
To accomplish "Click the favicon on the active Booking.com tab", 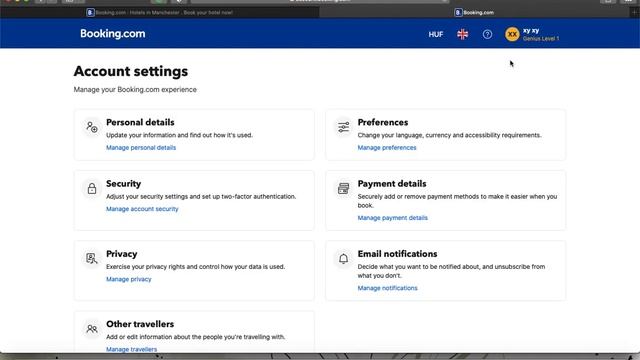I will click(x=458, y=13).
